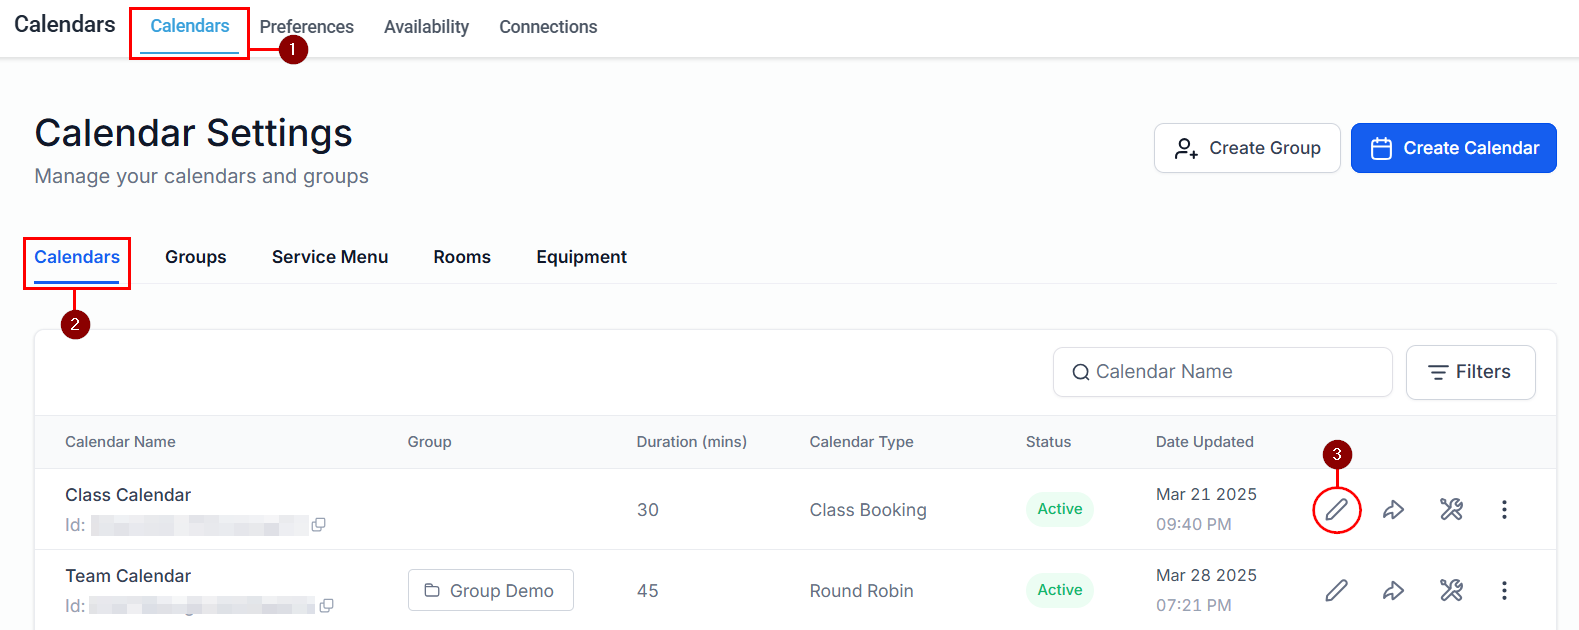1579x630 pixels.
Task: Open three-dot menu for Class Calendar
Action: [x=1504, y=510]
